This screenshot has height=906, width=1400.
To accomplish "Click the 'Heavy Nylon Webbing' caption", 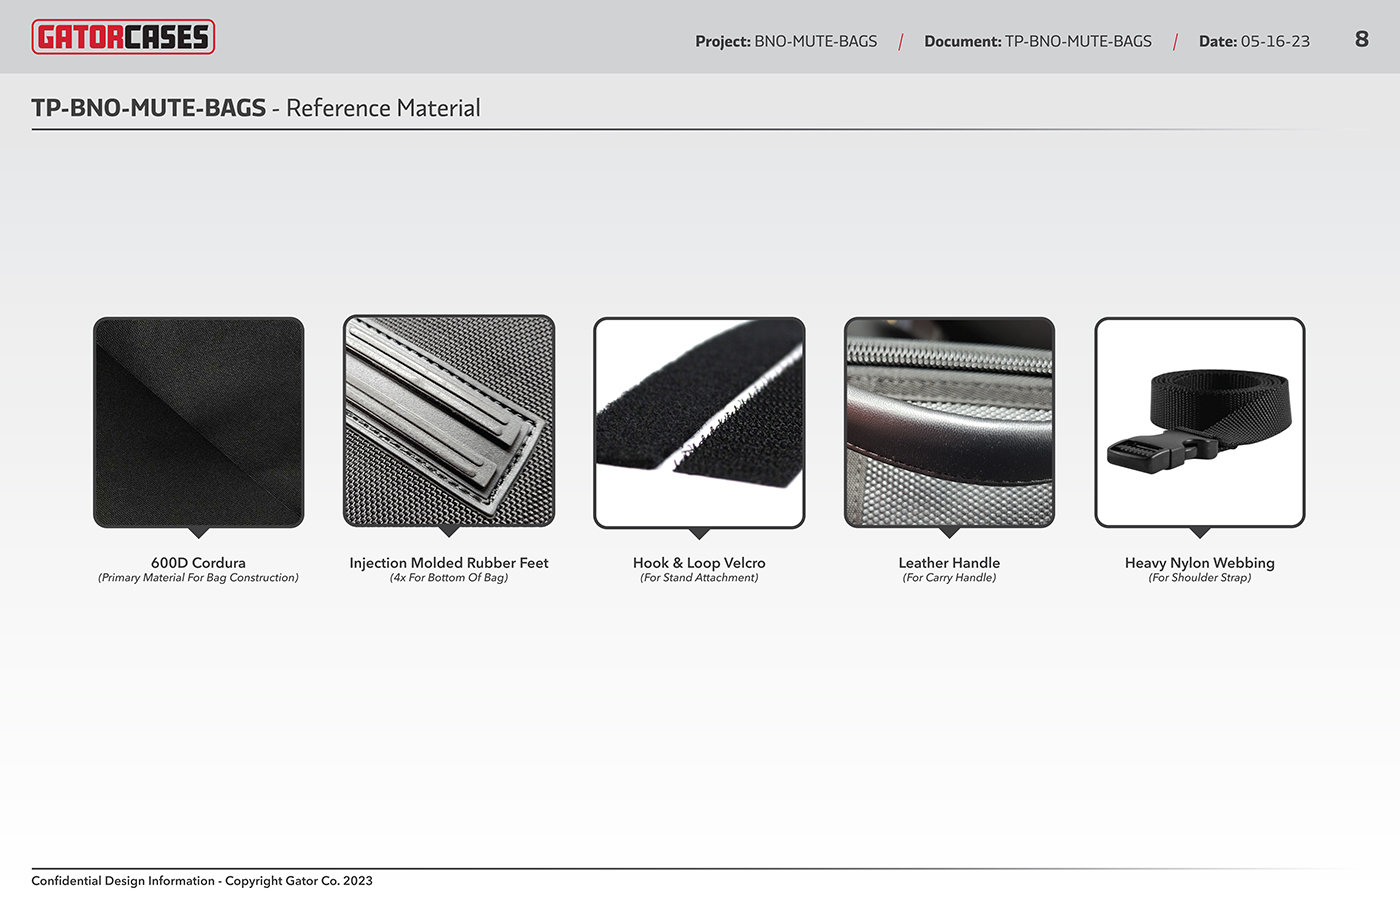I will point(1200,563).
